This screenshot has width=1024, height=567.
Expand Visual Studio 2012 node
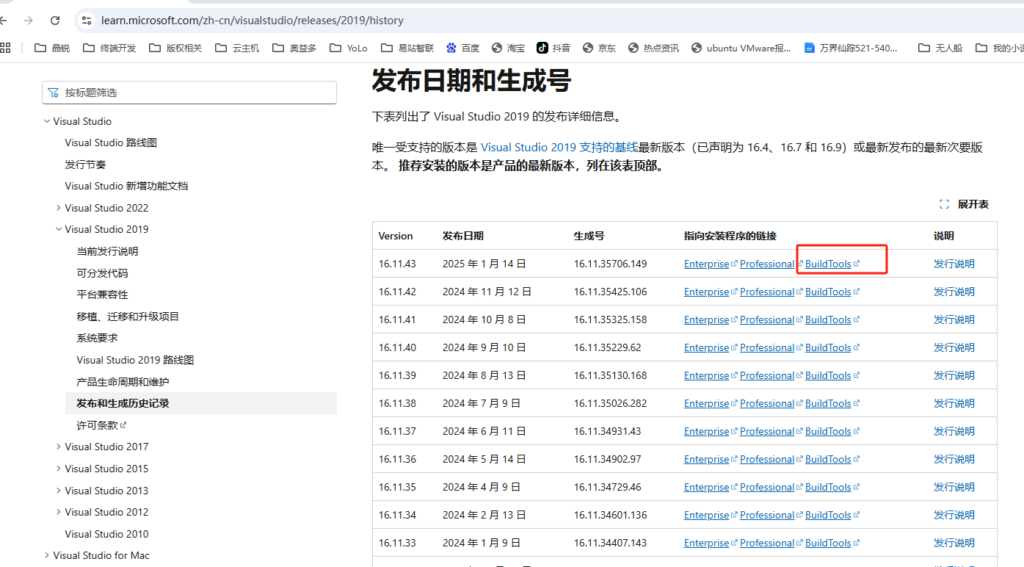click(x=58, y=512)
